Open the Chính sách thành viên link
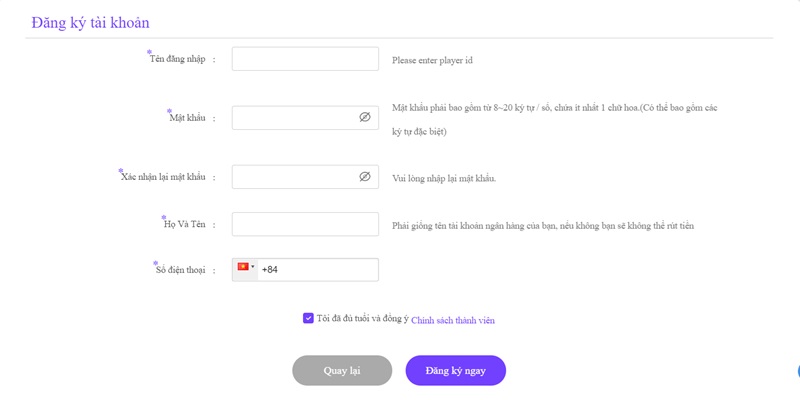800x400 pixels. (x=453, y=320)
